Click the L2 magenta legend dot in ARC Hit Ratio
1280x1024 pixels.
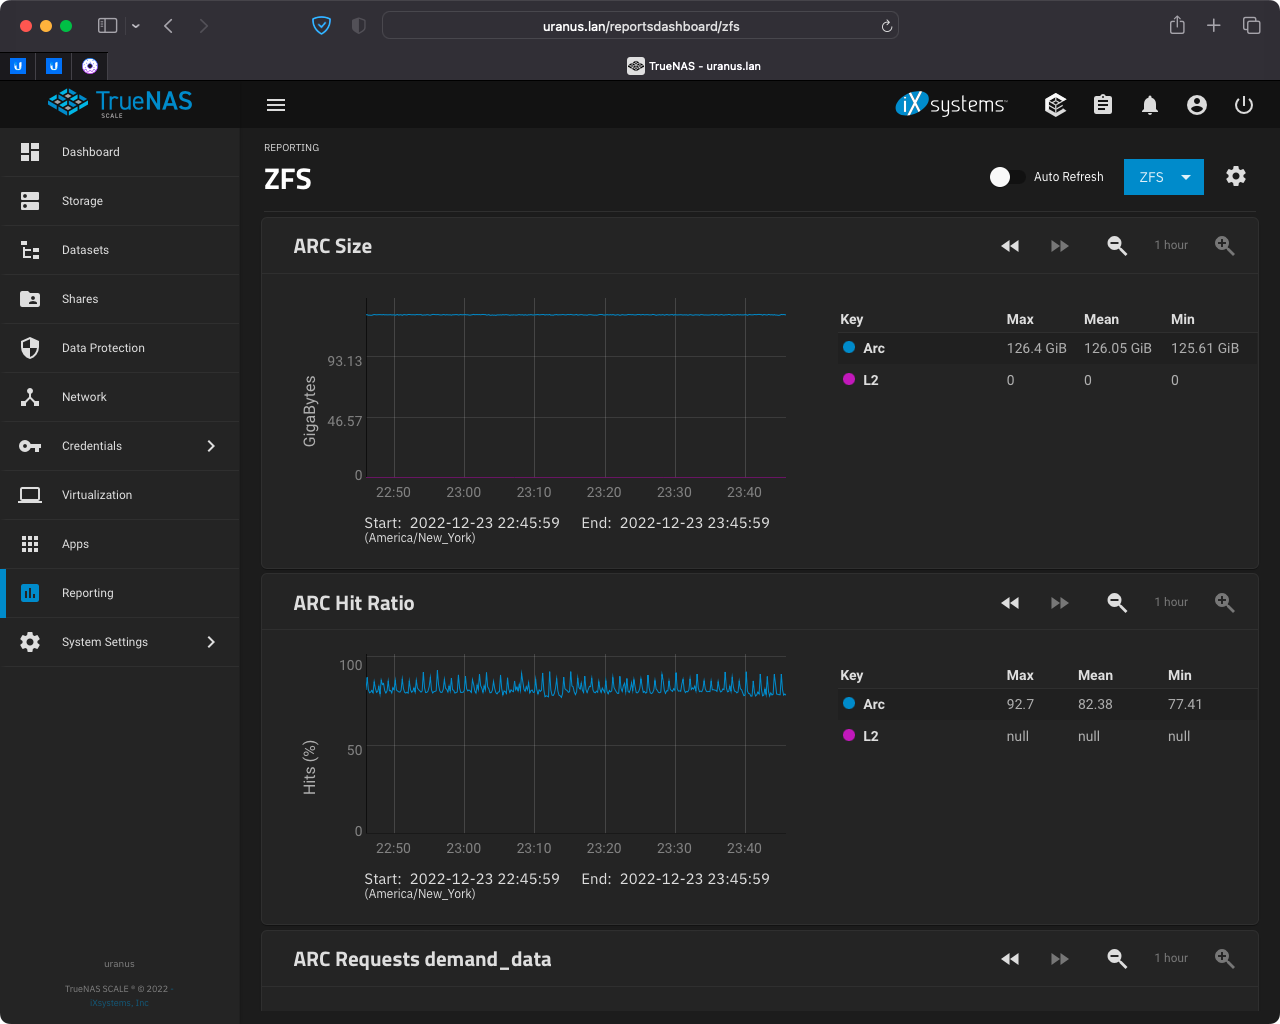pyautogui.click(x=849, y=735)
